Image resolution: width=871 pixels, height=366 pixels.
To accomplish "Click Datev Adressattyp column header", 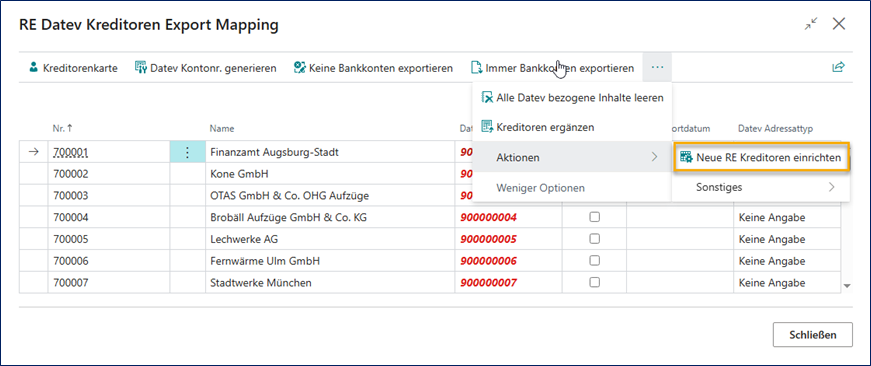I will [x=775, y=128].
